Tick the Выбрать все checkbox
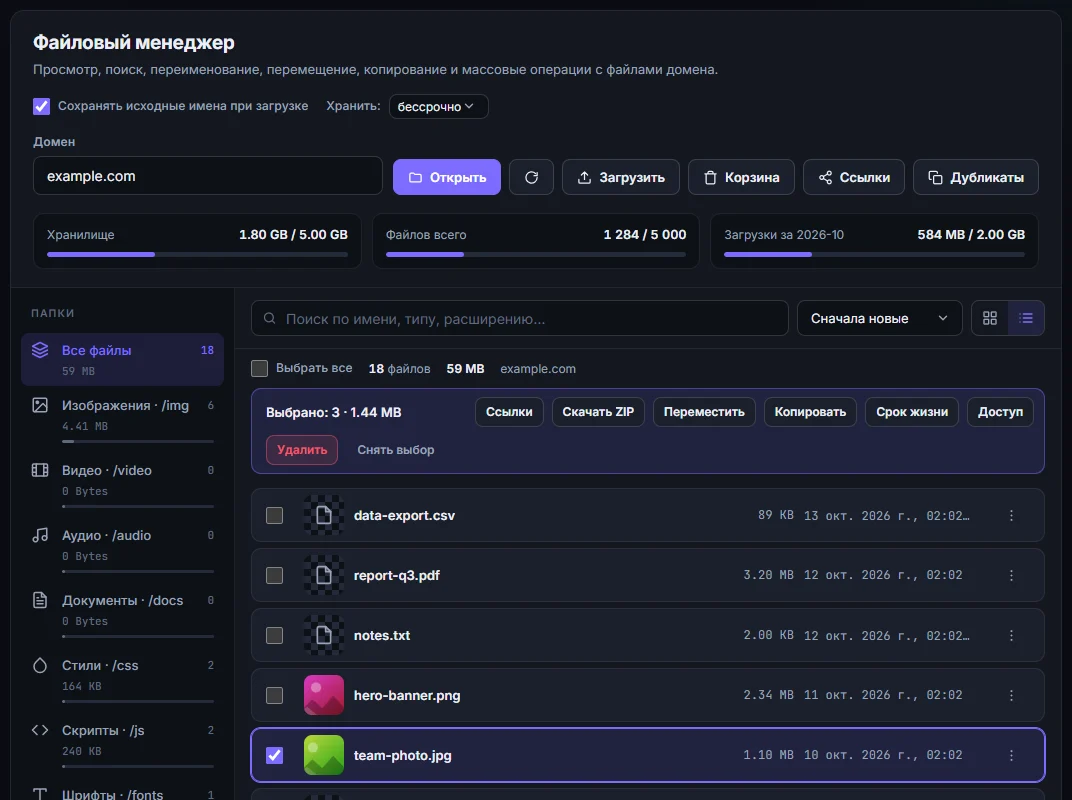Screen dimensions: 1072x800 (260, 369)
